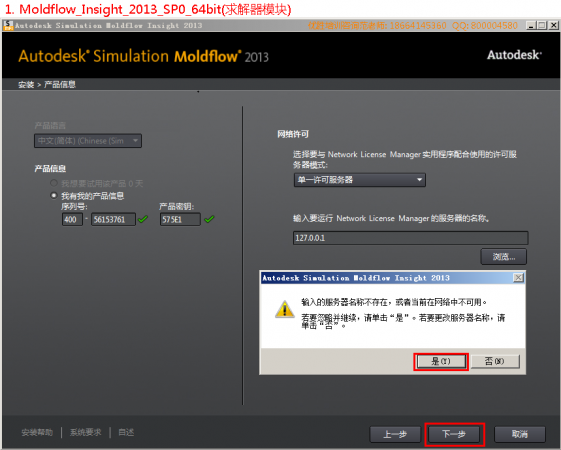
Task: Click the 上一步 button
Action: pyautogui.click(x=395, y=434)
